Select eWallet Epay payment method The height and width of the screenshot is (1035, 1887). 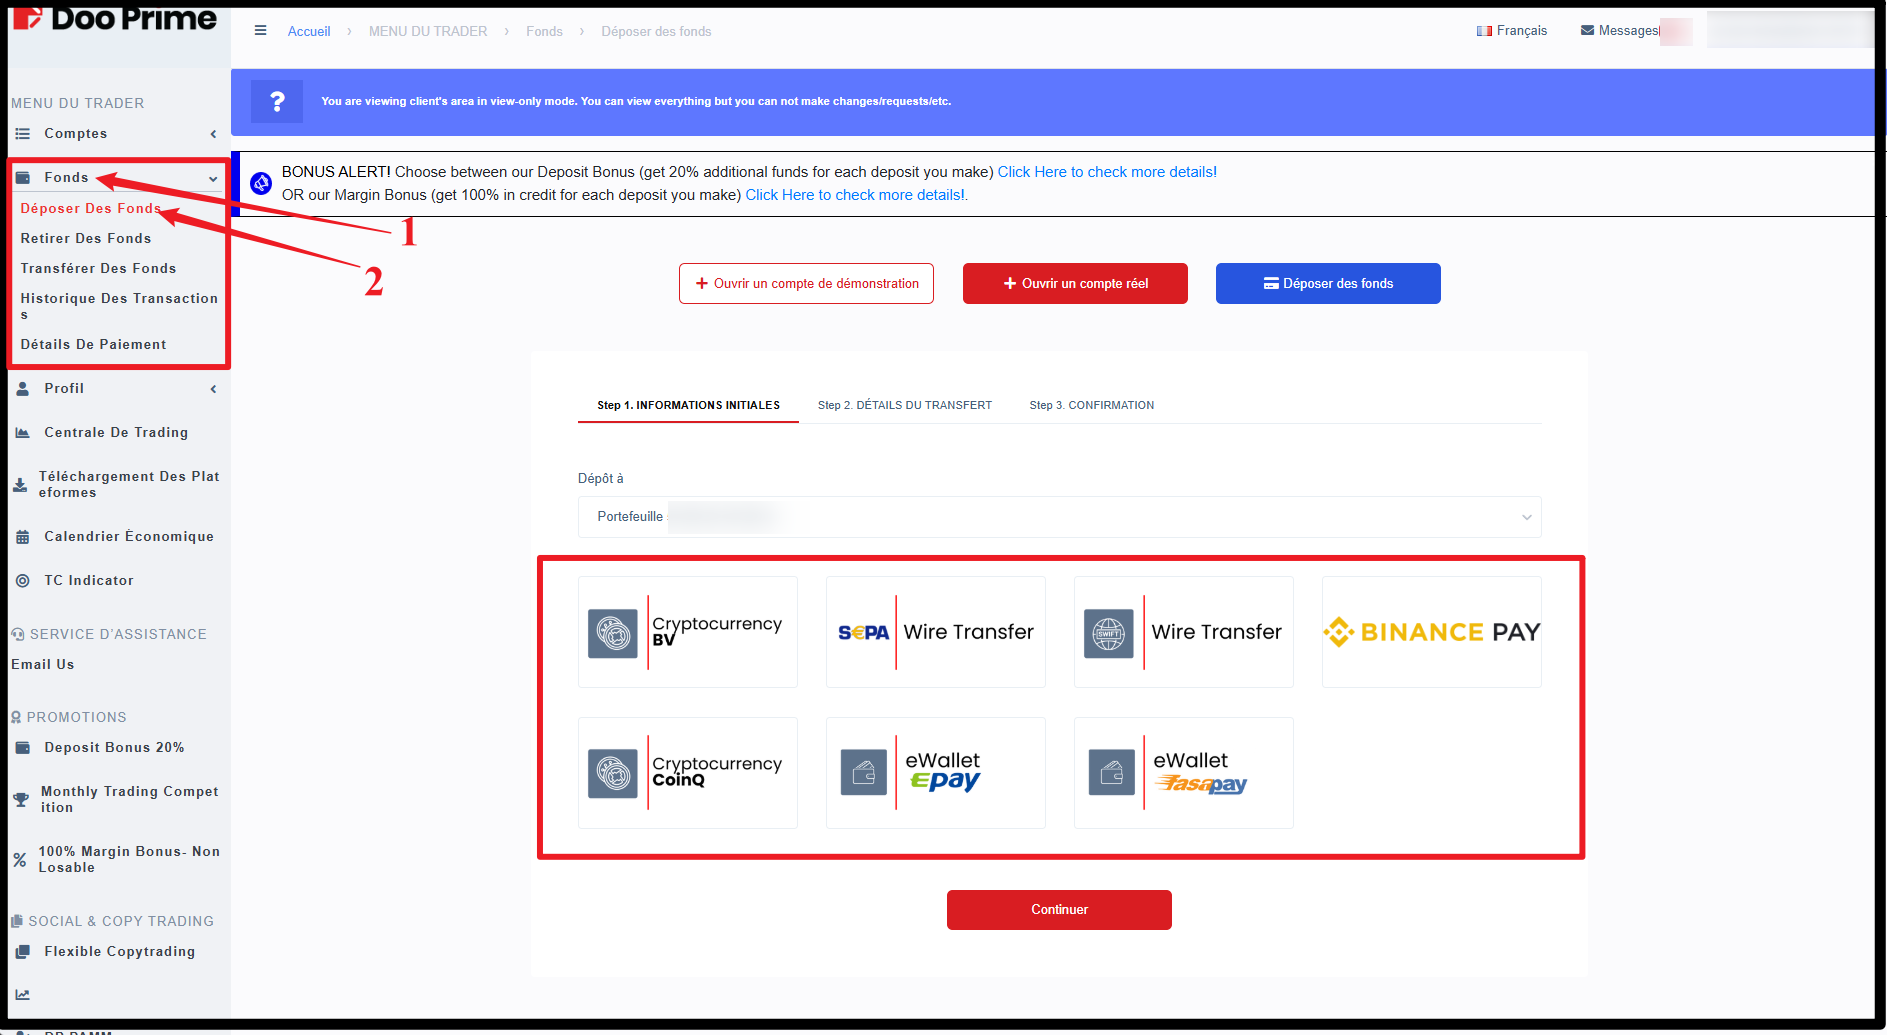(936, 773)
